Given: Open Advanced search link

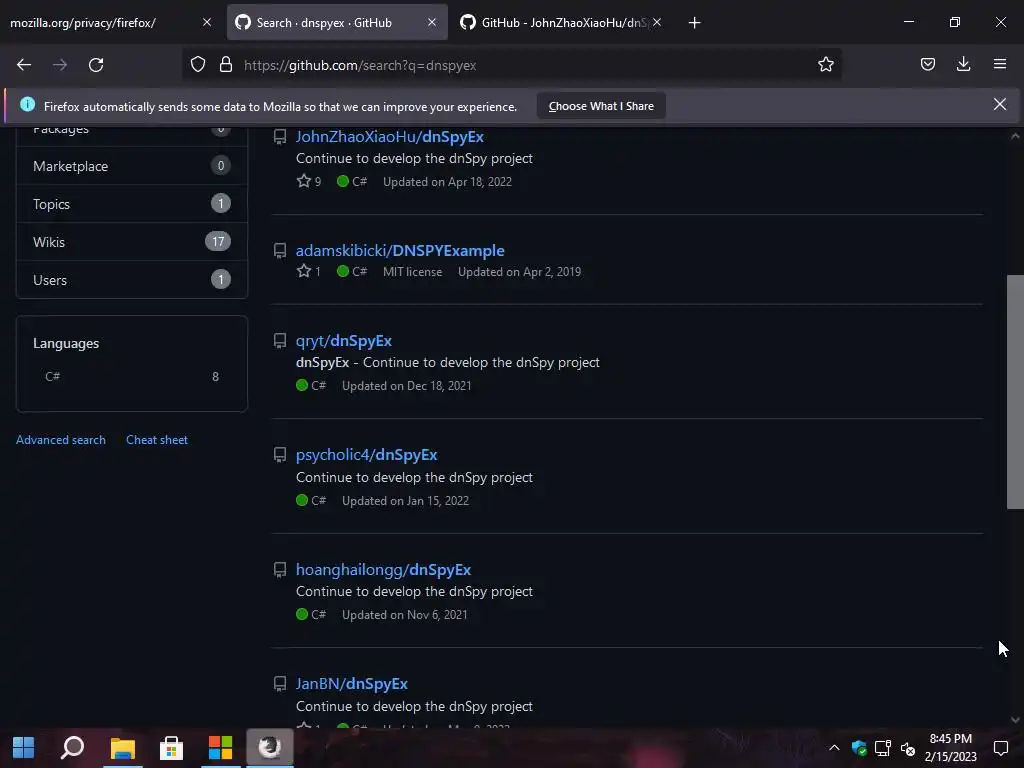Looking at the screenshot, I should pos(61,440).
